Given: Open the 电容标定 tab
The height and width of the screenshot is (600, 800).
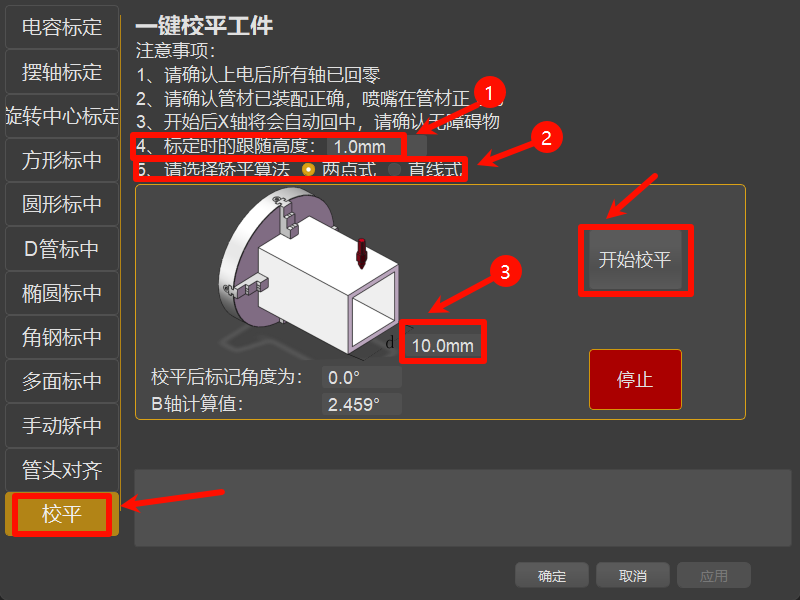Looking at the screenshot, I should (x=62, y=28).
